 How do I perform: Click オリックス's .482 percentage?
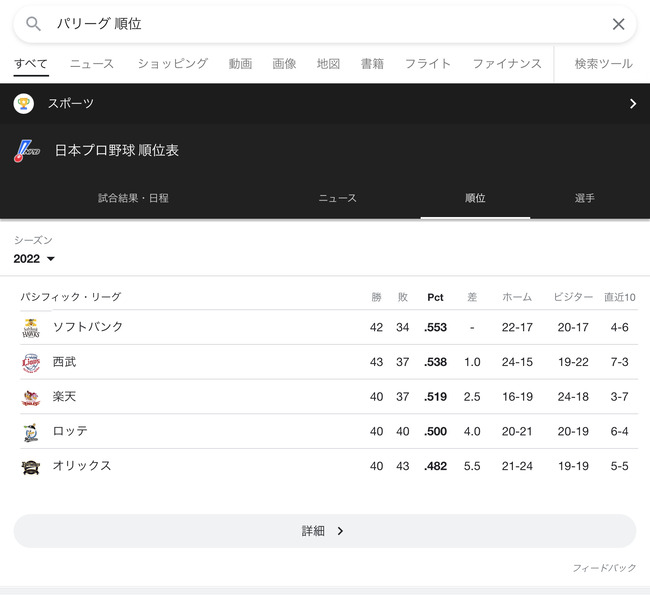coord(435,466)
